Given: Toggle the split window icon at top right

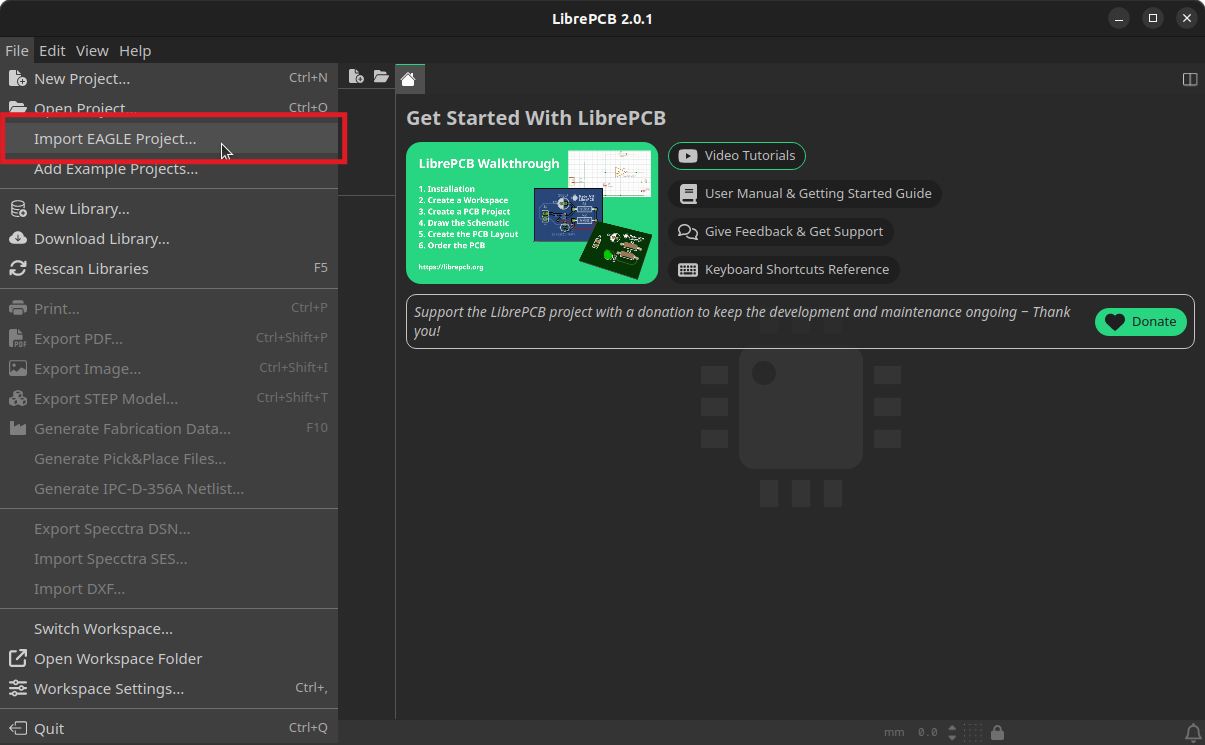Looking at the screenshot, I should 1190,79.
